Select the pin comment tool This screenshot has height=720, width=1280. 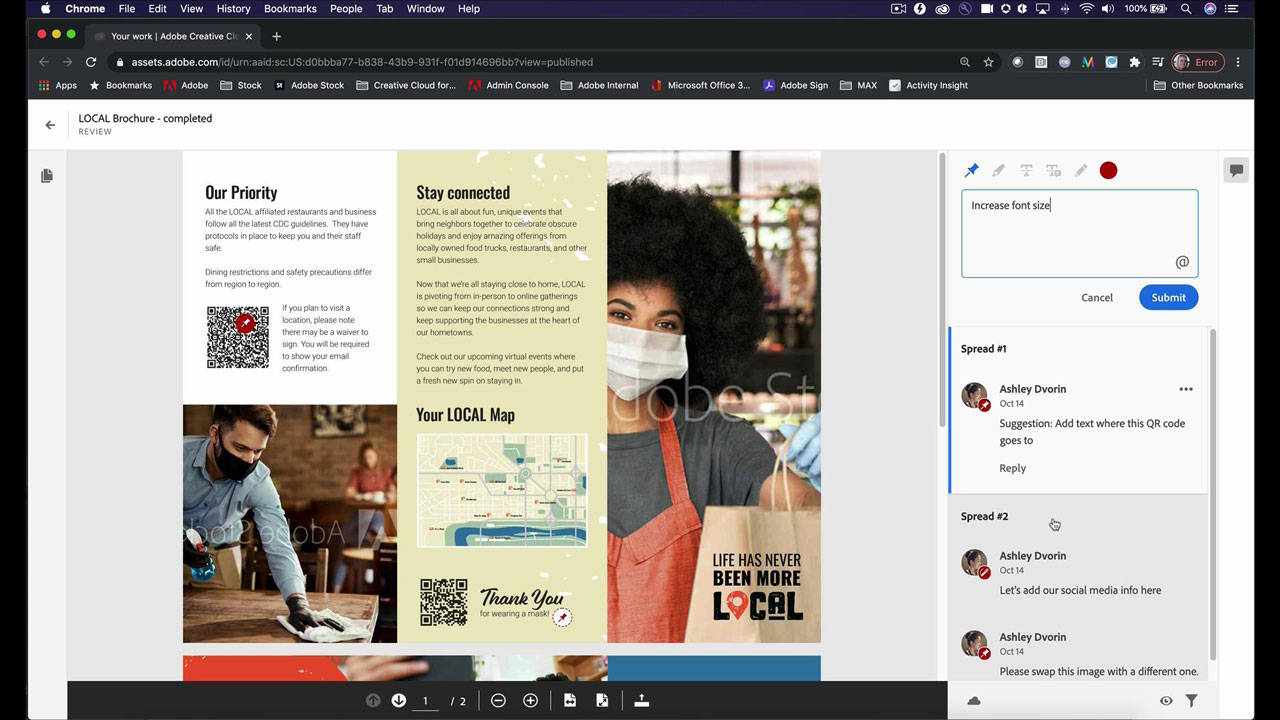(971, 171)
